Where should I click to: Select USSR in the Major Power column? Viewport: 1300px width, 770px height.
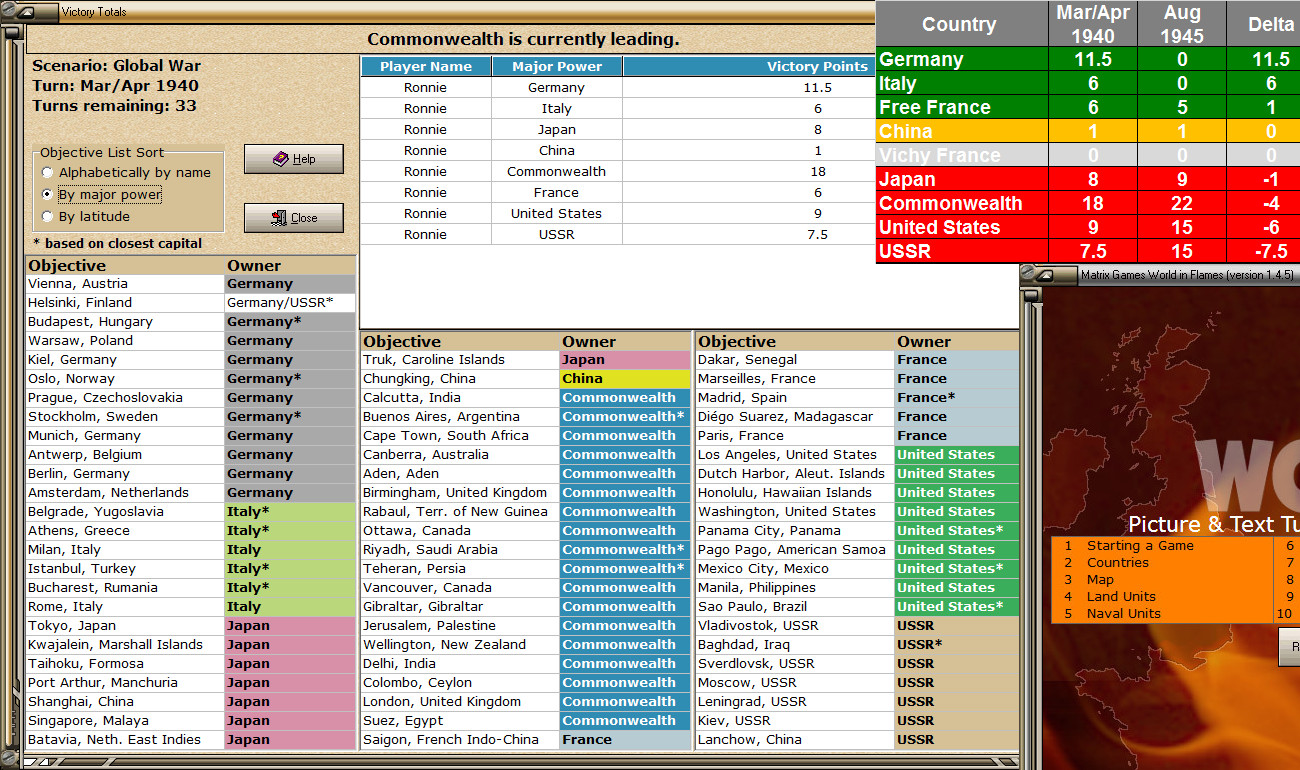(x=557, y=235)
